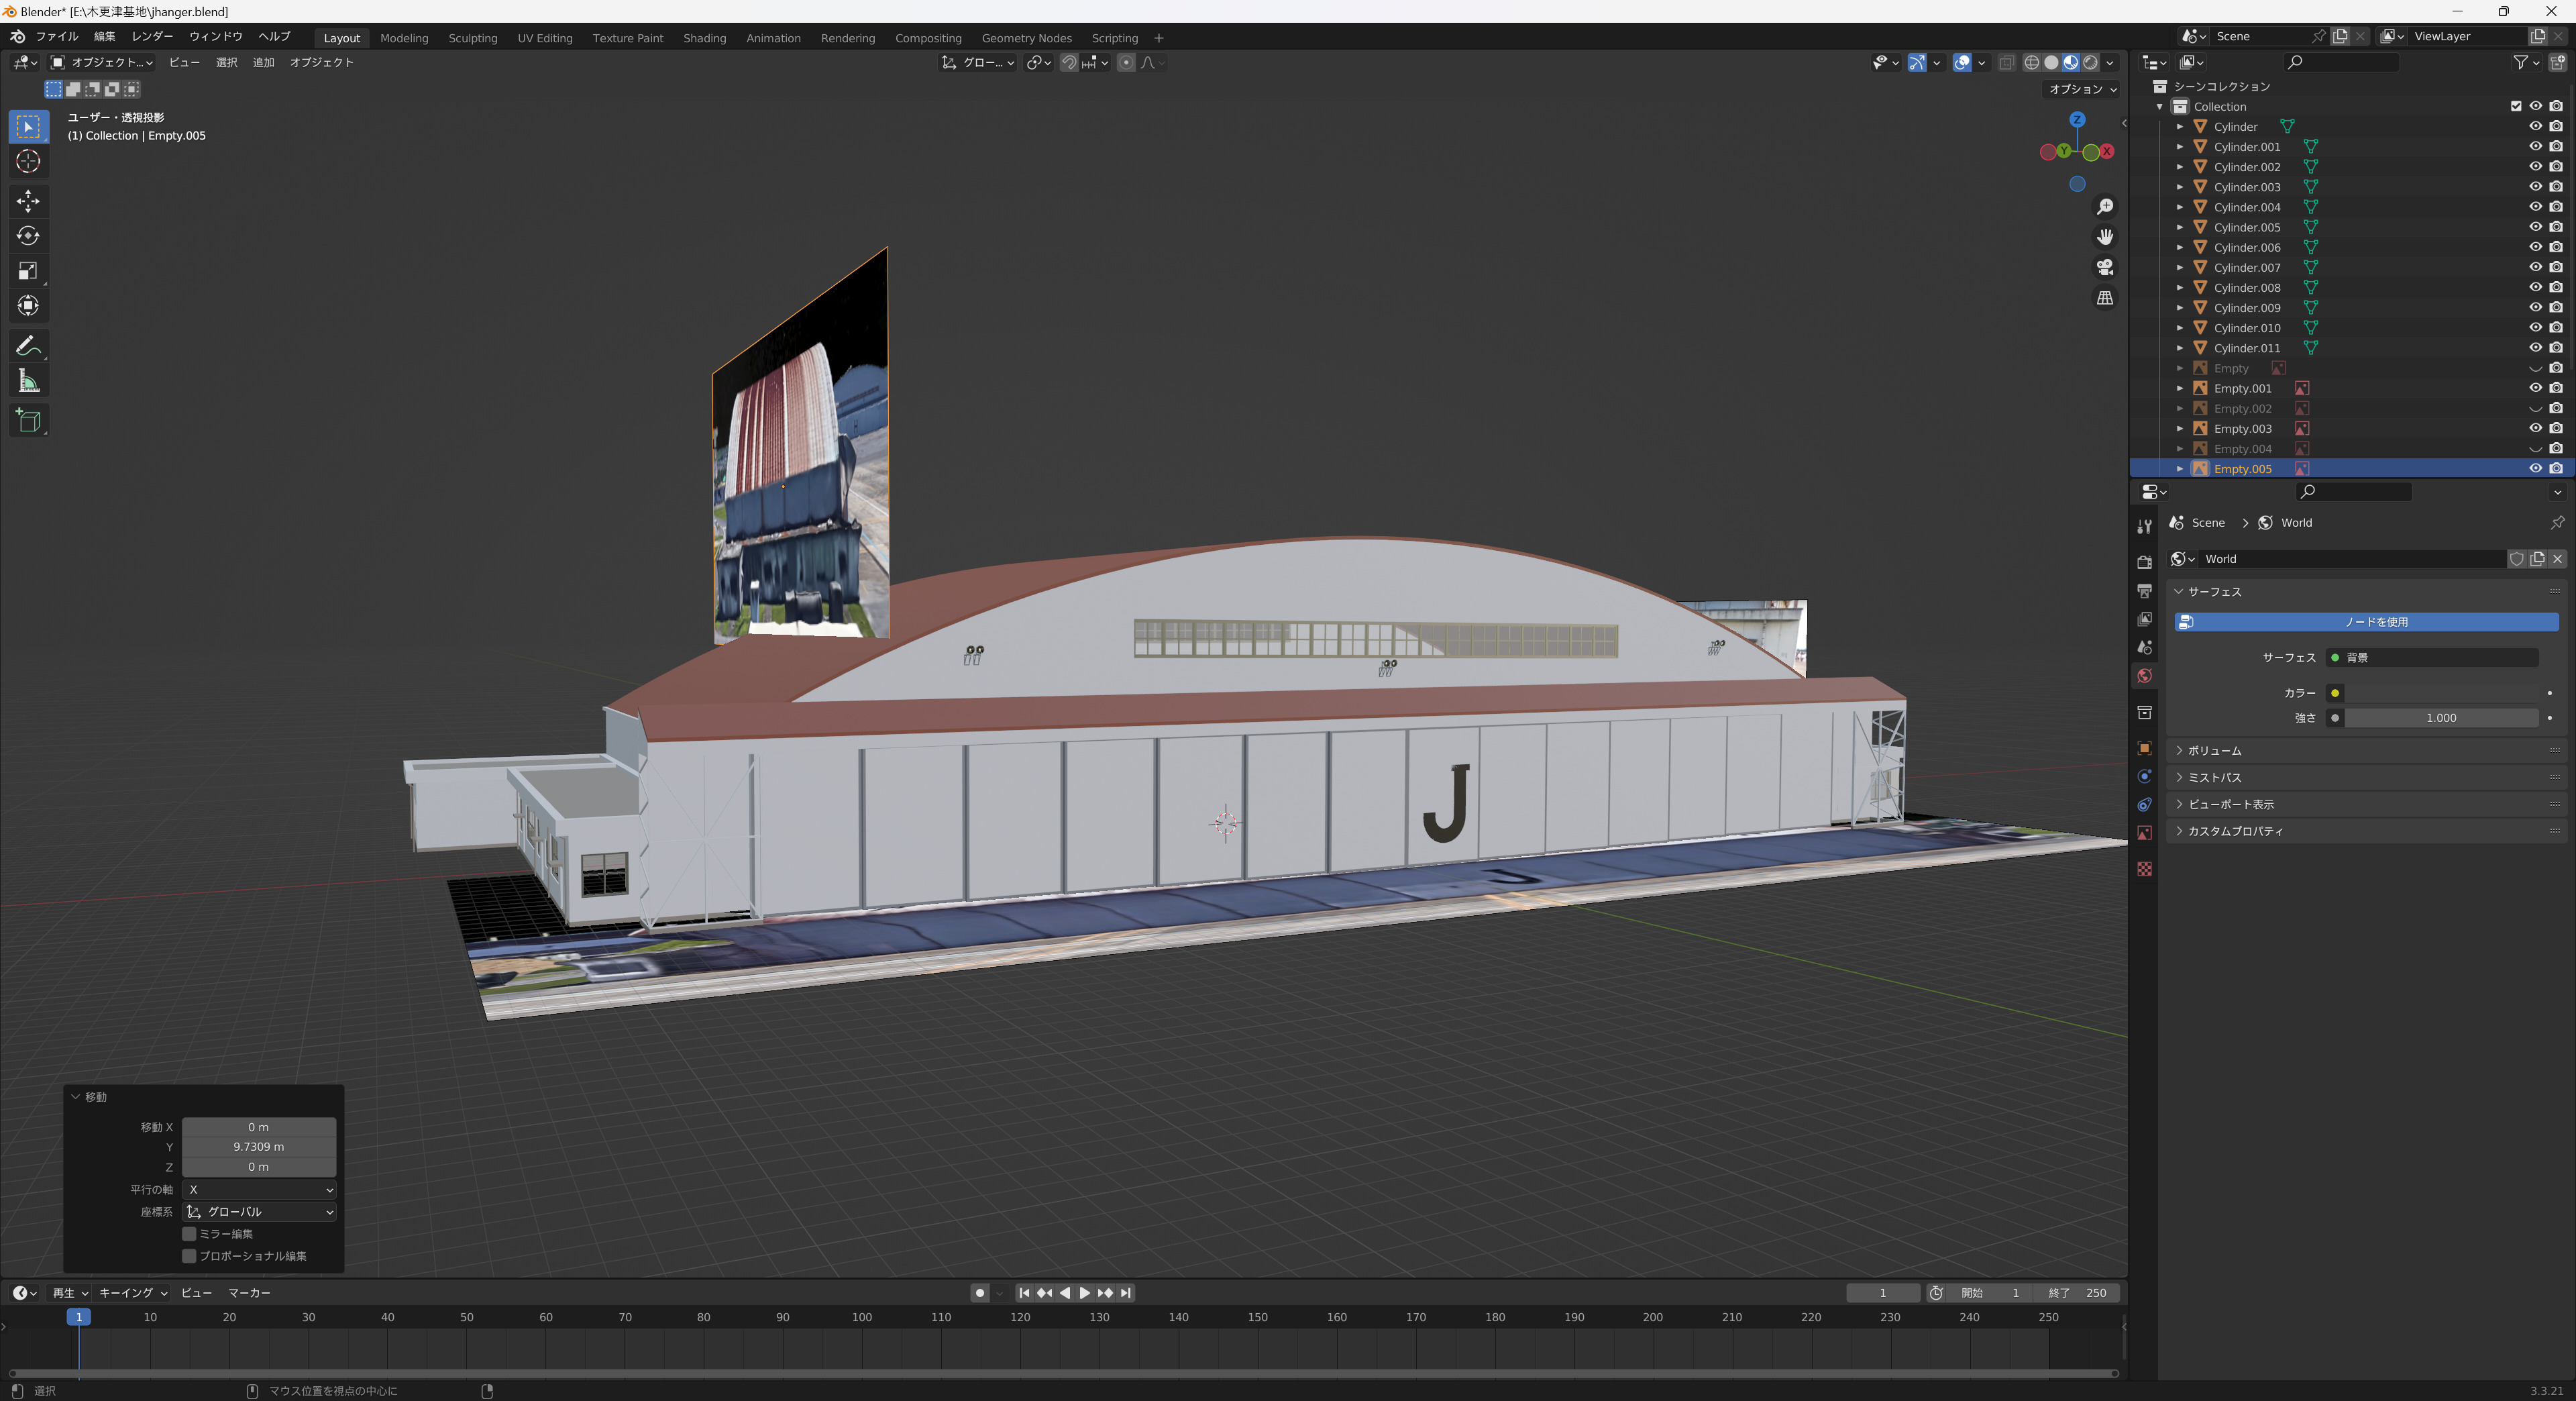Open the object mode dropdown

coord(102,62)
